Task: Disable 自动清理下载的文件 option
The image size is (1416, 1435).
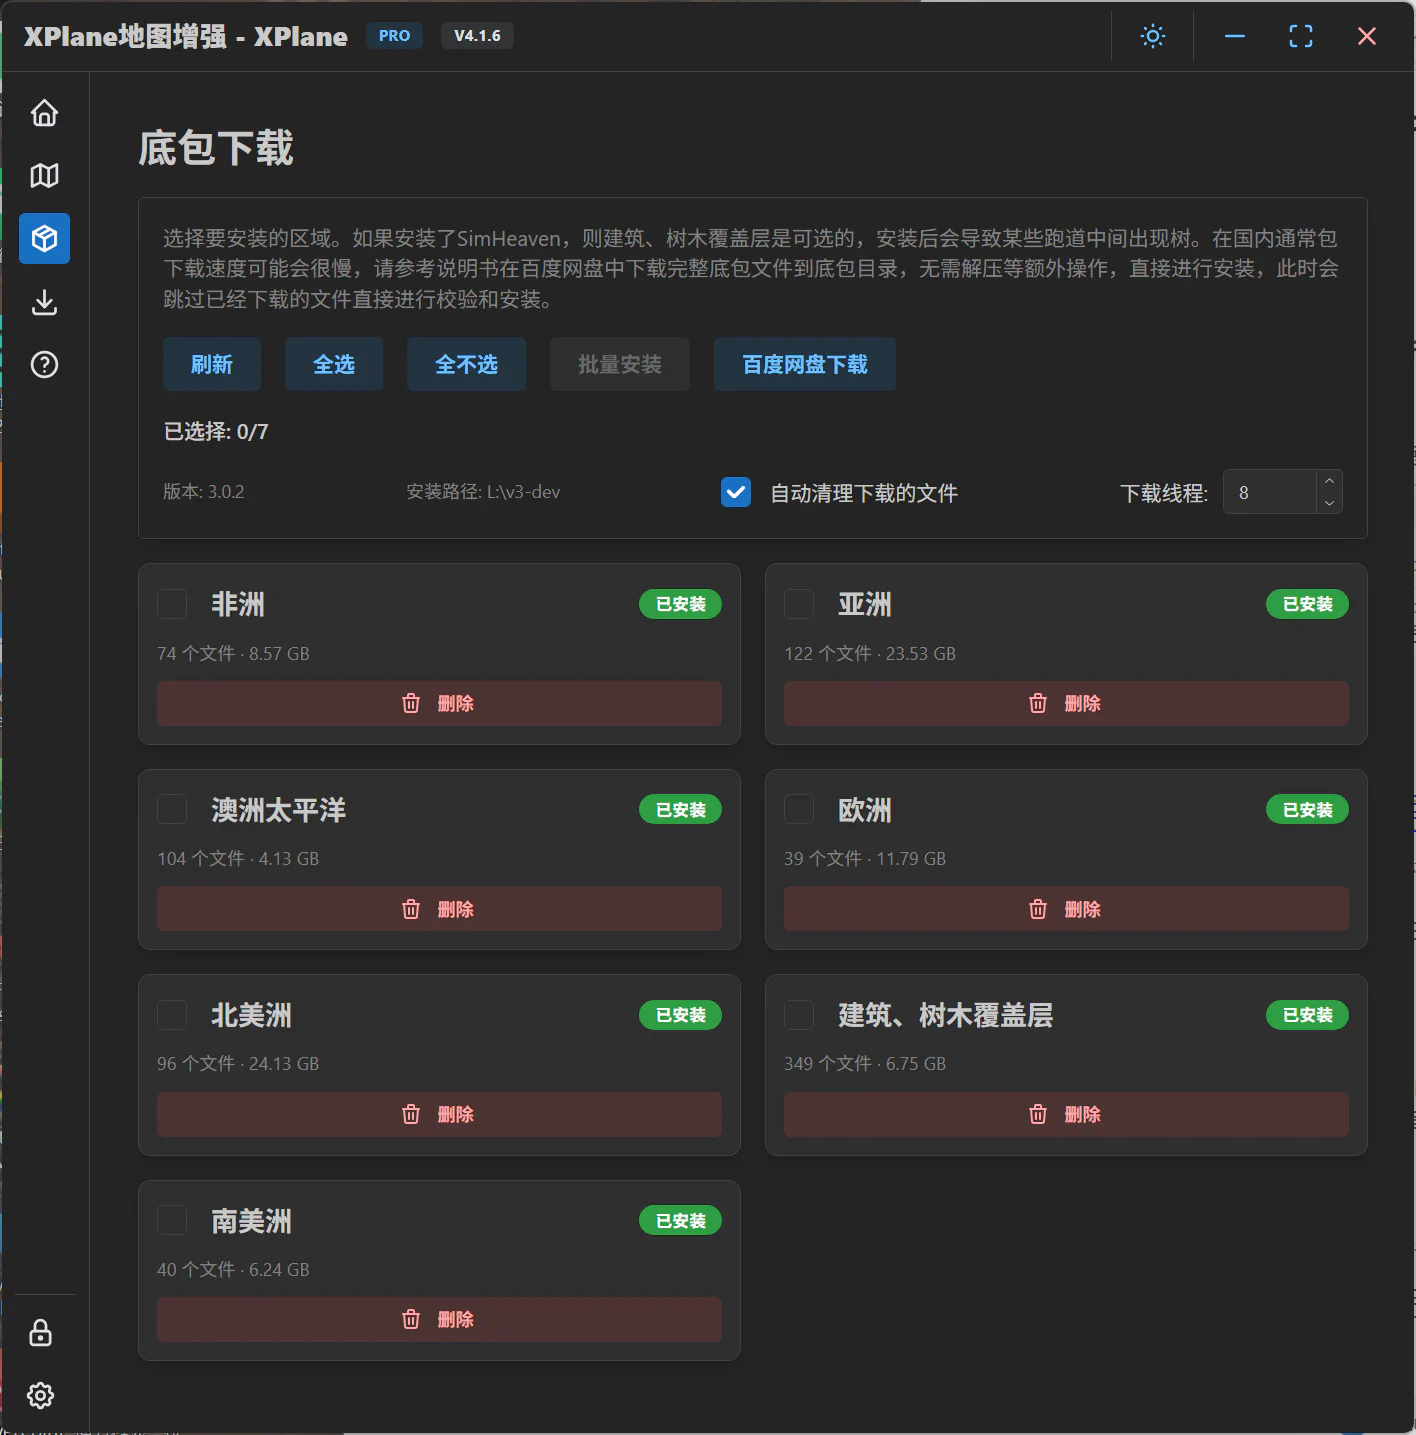Action: pyautogui.click(x=736, y=492)
